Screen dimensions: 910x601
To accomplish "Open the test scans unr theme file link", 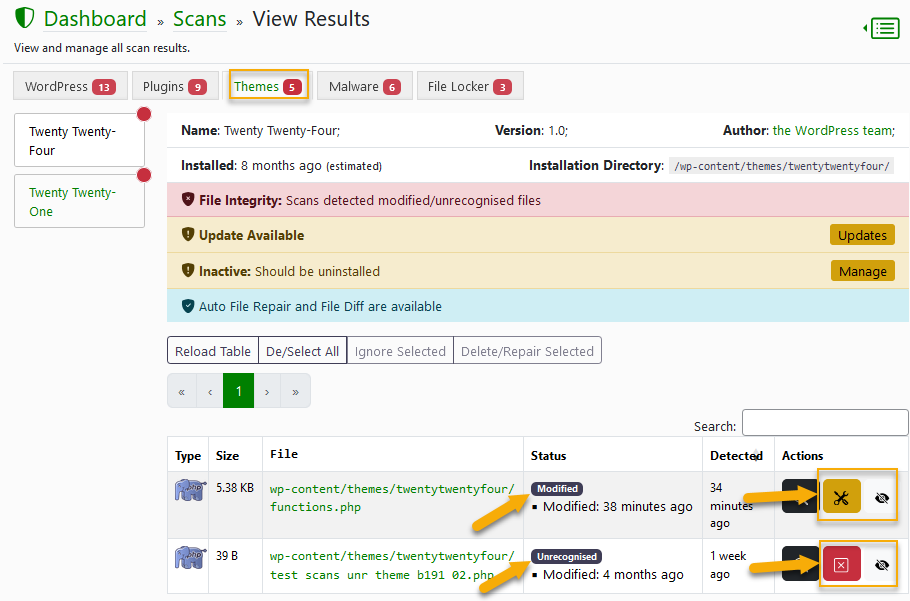I will [x=392, y=565].
